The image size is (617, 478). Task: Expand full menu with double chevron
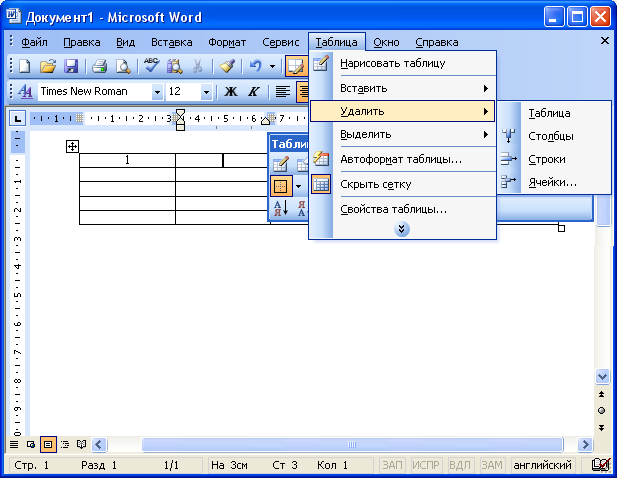401,229
